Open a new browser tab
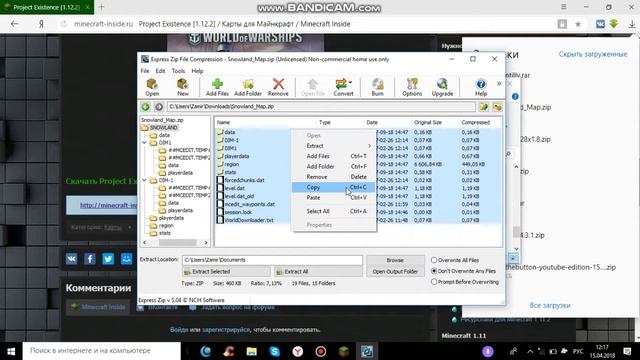 [x=101, y=7]
